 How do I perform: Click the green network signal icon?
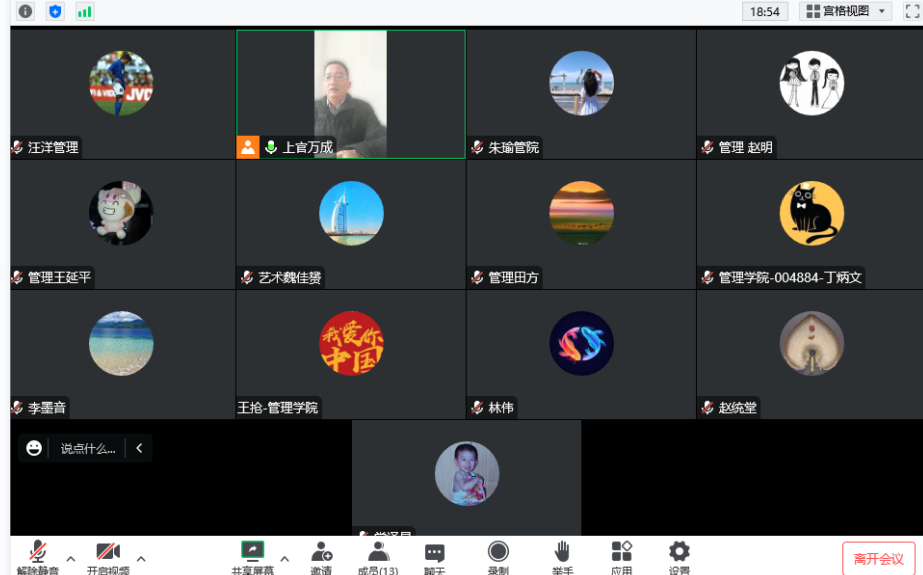click(x=84, y=11)
